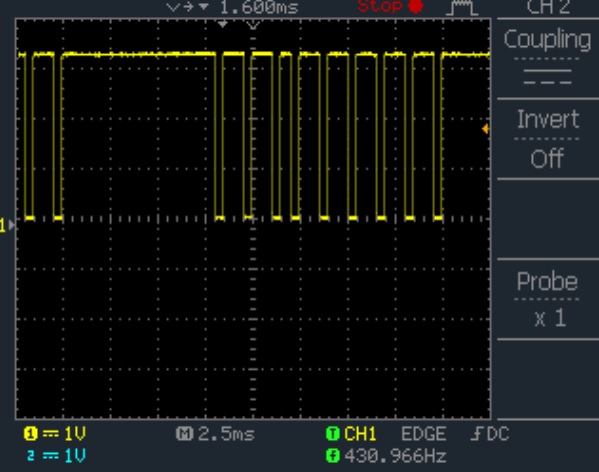599x472 pixels.
Task: Click the horizontal position arrows icon
Action: tap(188, 7)
